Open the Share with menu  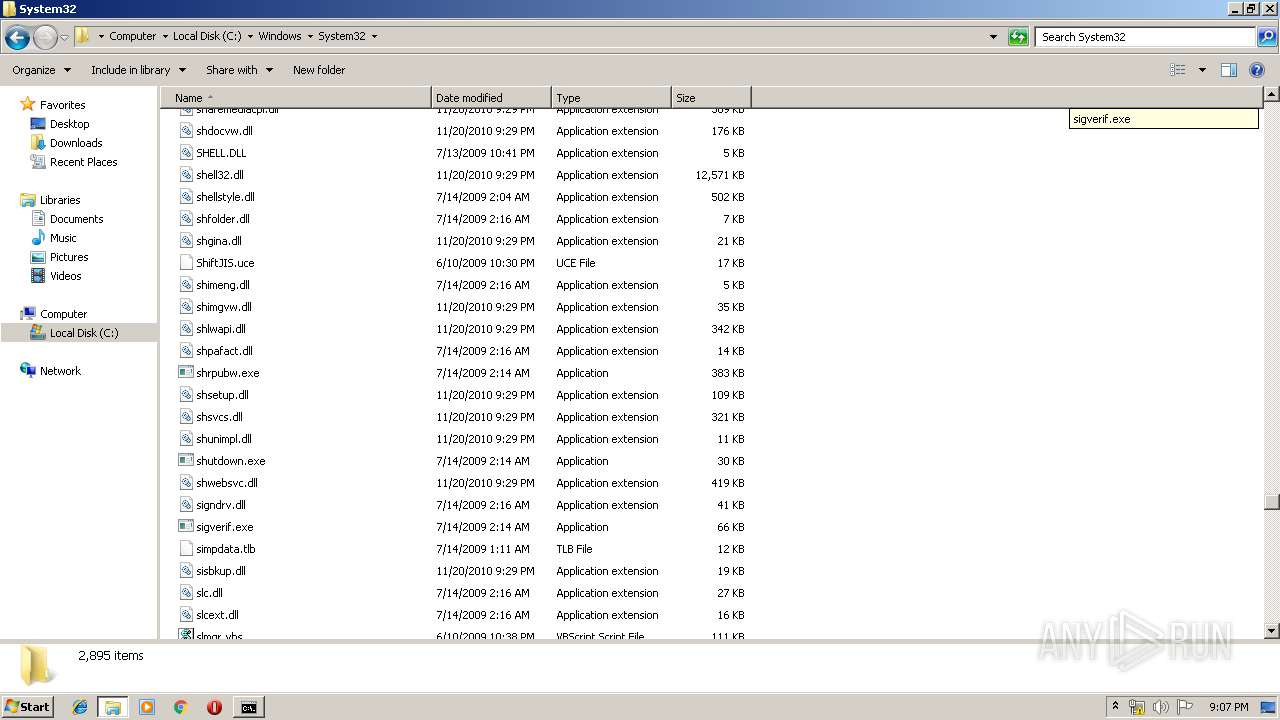[239, 70]
